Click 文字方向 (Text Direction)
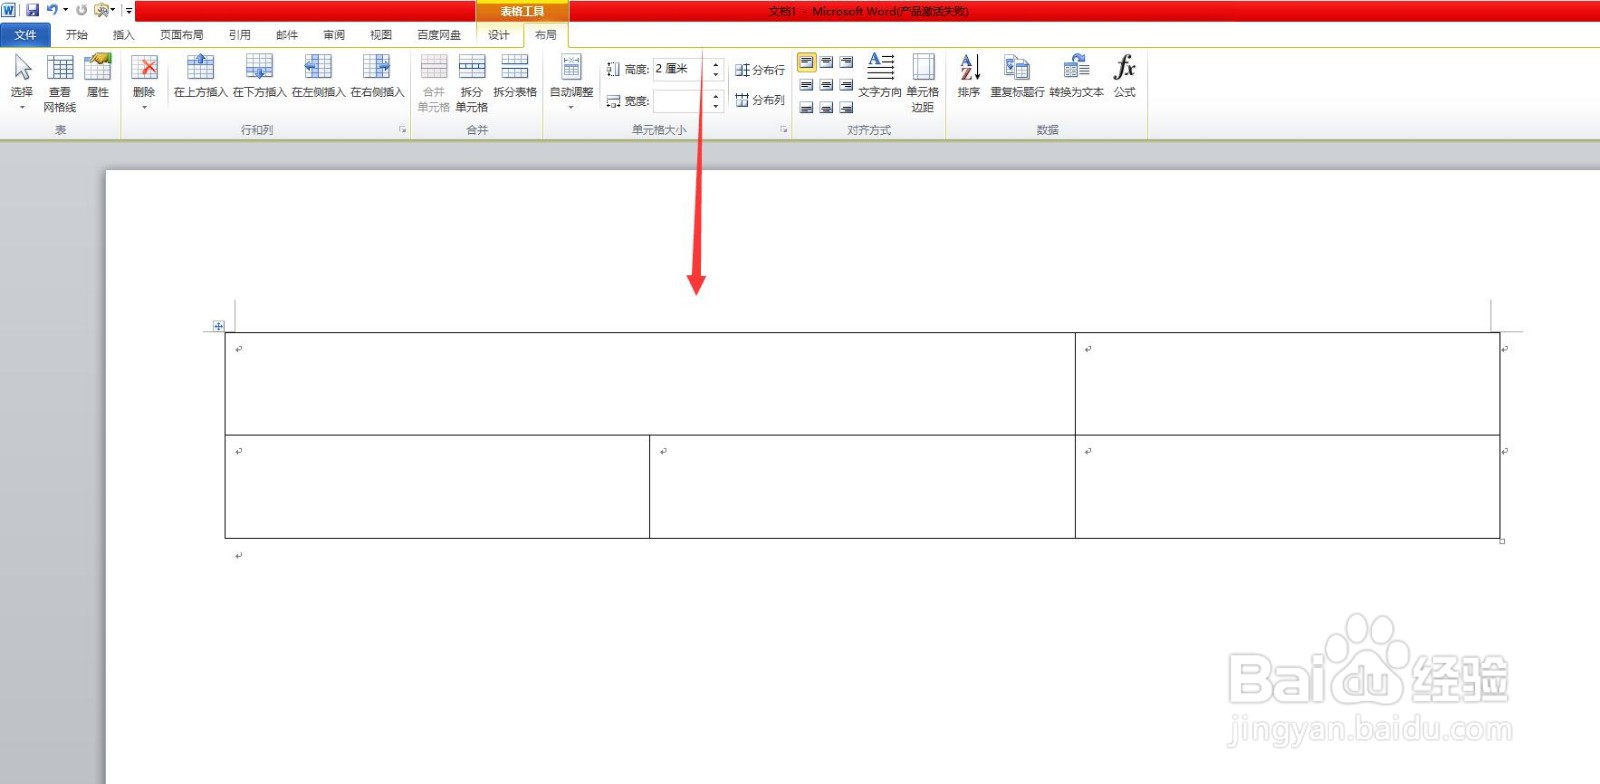Viewport: 1600px width, 784px height. [880, 76]
